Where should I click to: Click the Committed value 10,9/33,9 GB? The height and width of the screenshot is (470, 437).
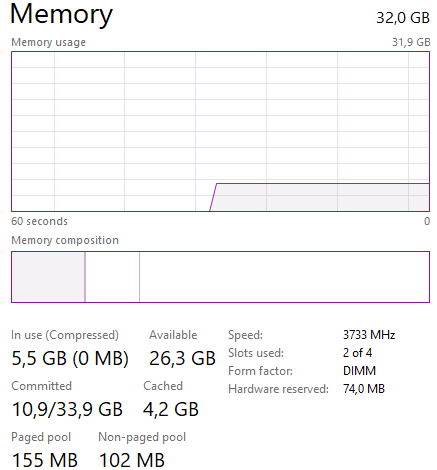tap(67, 409)
